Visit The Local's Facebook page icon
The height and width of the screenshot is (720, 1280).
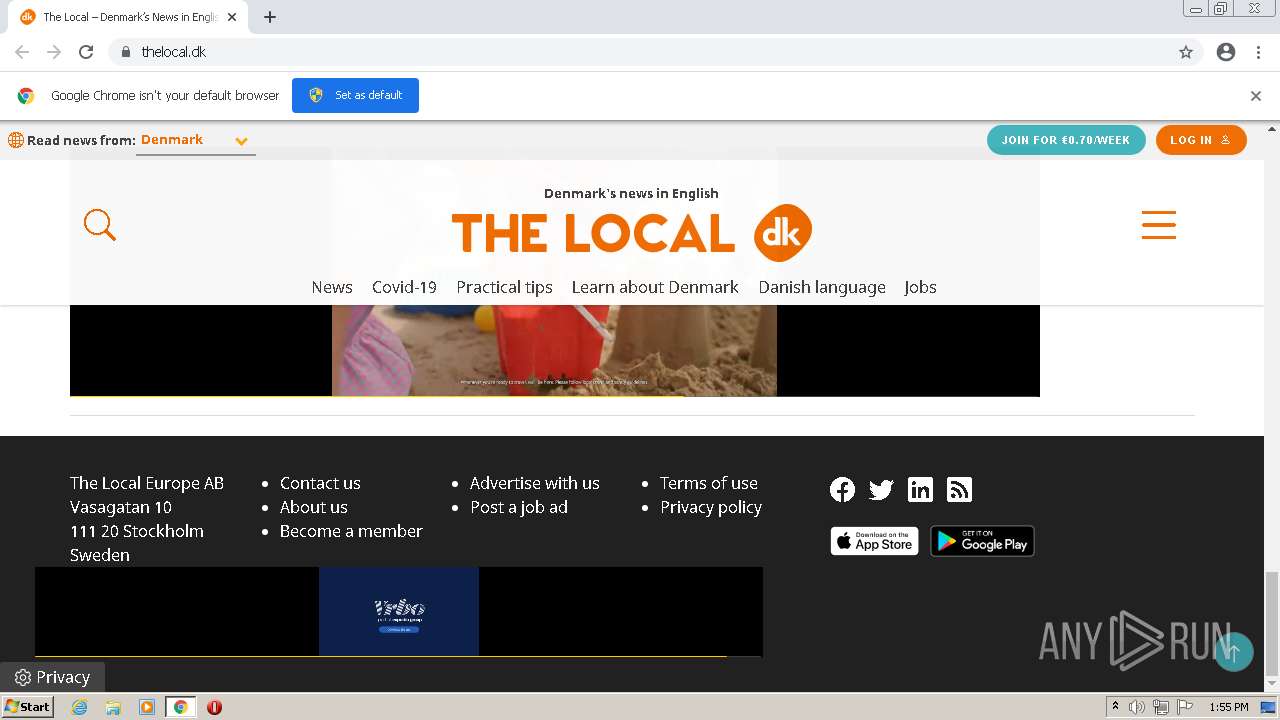[x=843, y=489]
